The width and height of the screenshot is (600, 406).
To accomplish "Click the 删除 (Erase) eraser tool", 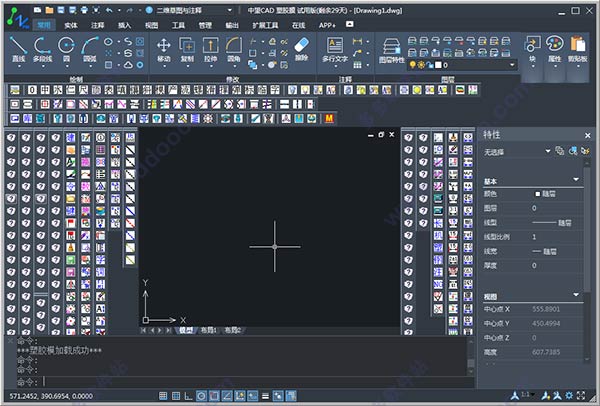I will (302, 49).
